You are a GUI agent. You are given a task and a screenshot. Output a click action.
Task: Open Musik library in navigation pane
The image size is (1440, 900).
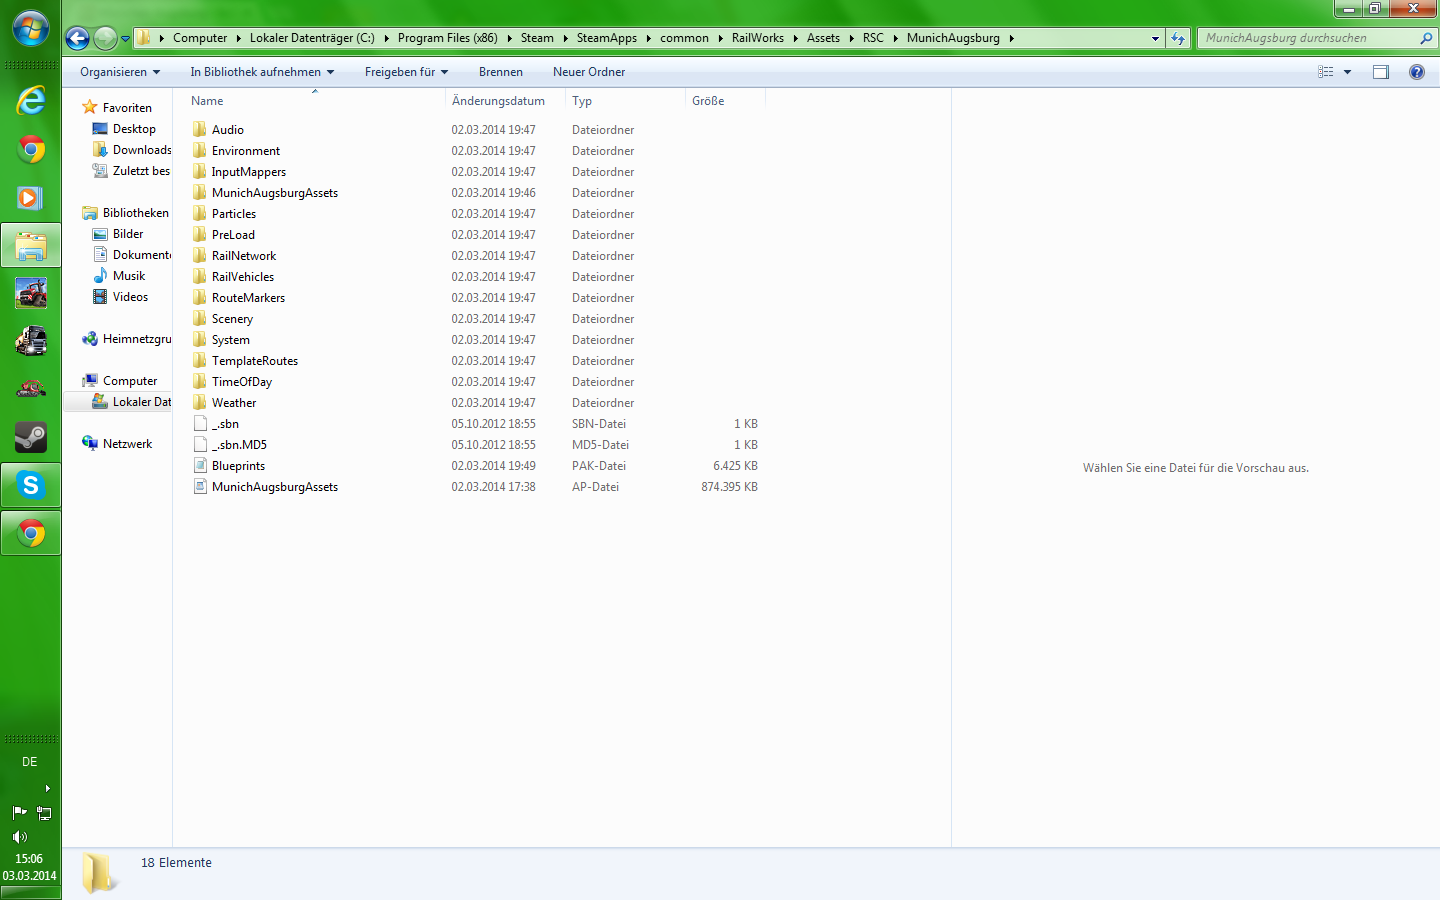(x=129, y=276)
